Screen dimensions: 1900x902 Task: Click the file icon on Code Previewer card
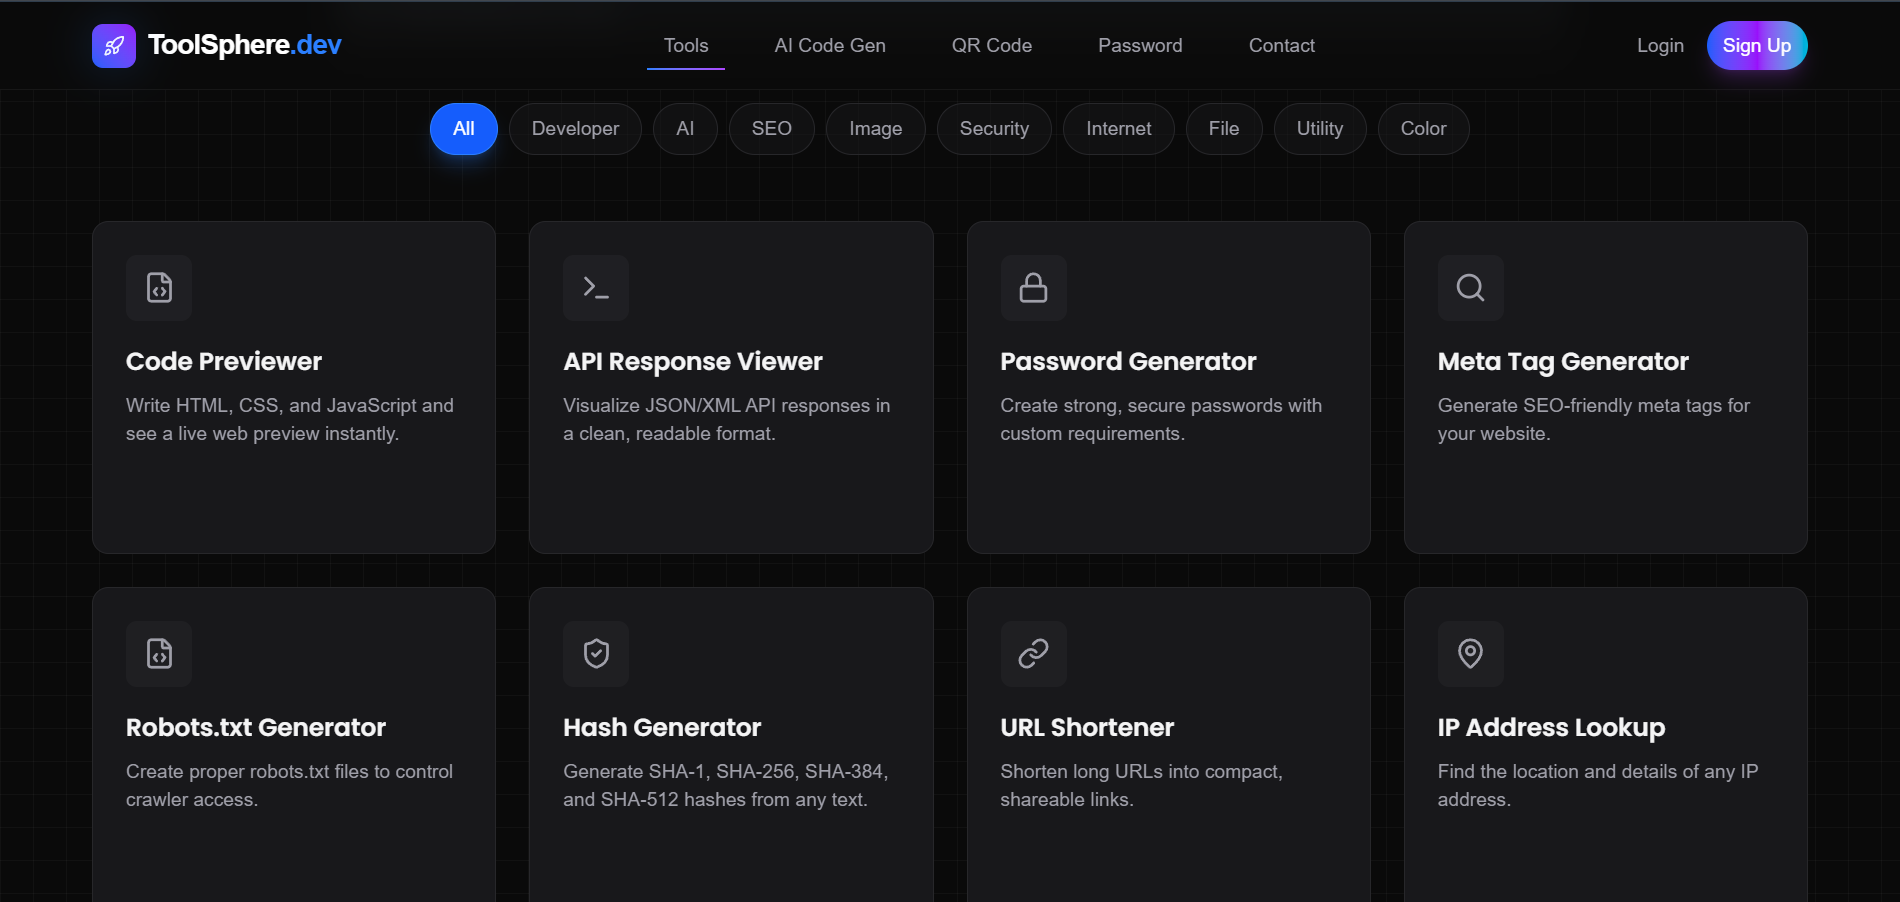[x=158, y=288]
